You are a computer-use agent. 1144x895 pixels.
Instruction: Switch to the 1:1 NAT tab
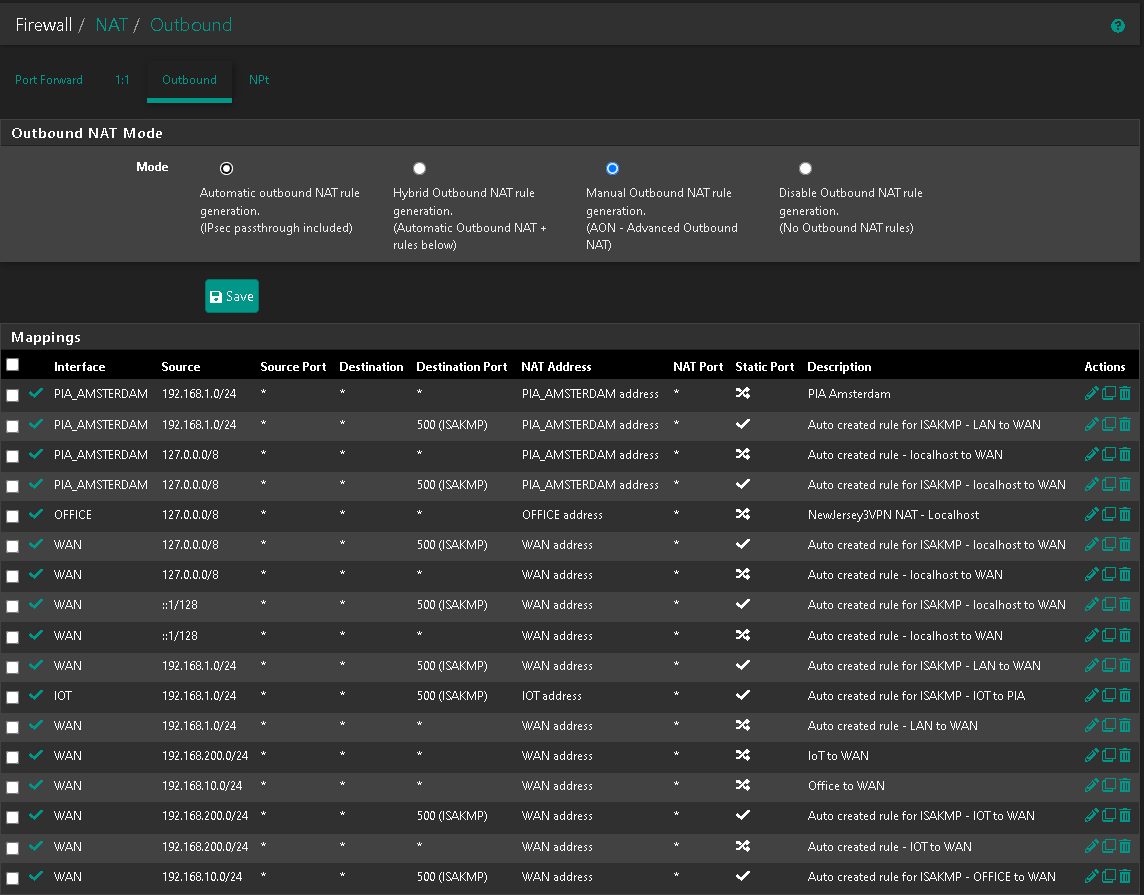pyautogui.click(x=122, y=80)
